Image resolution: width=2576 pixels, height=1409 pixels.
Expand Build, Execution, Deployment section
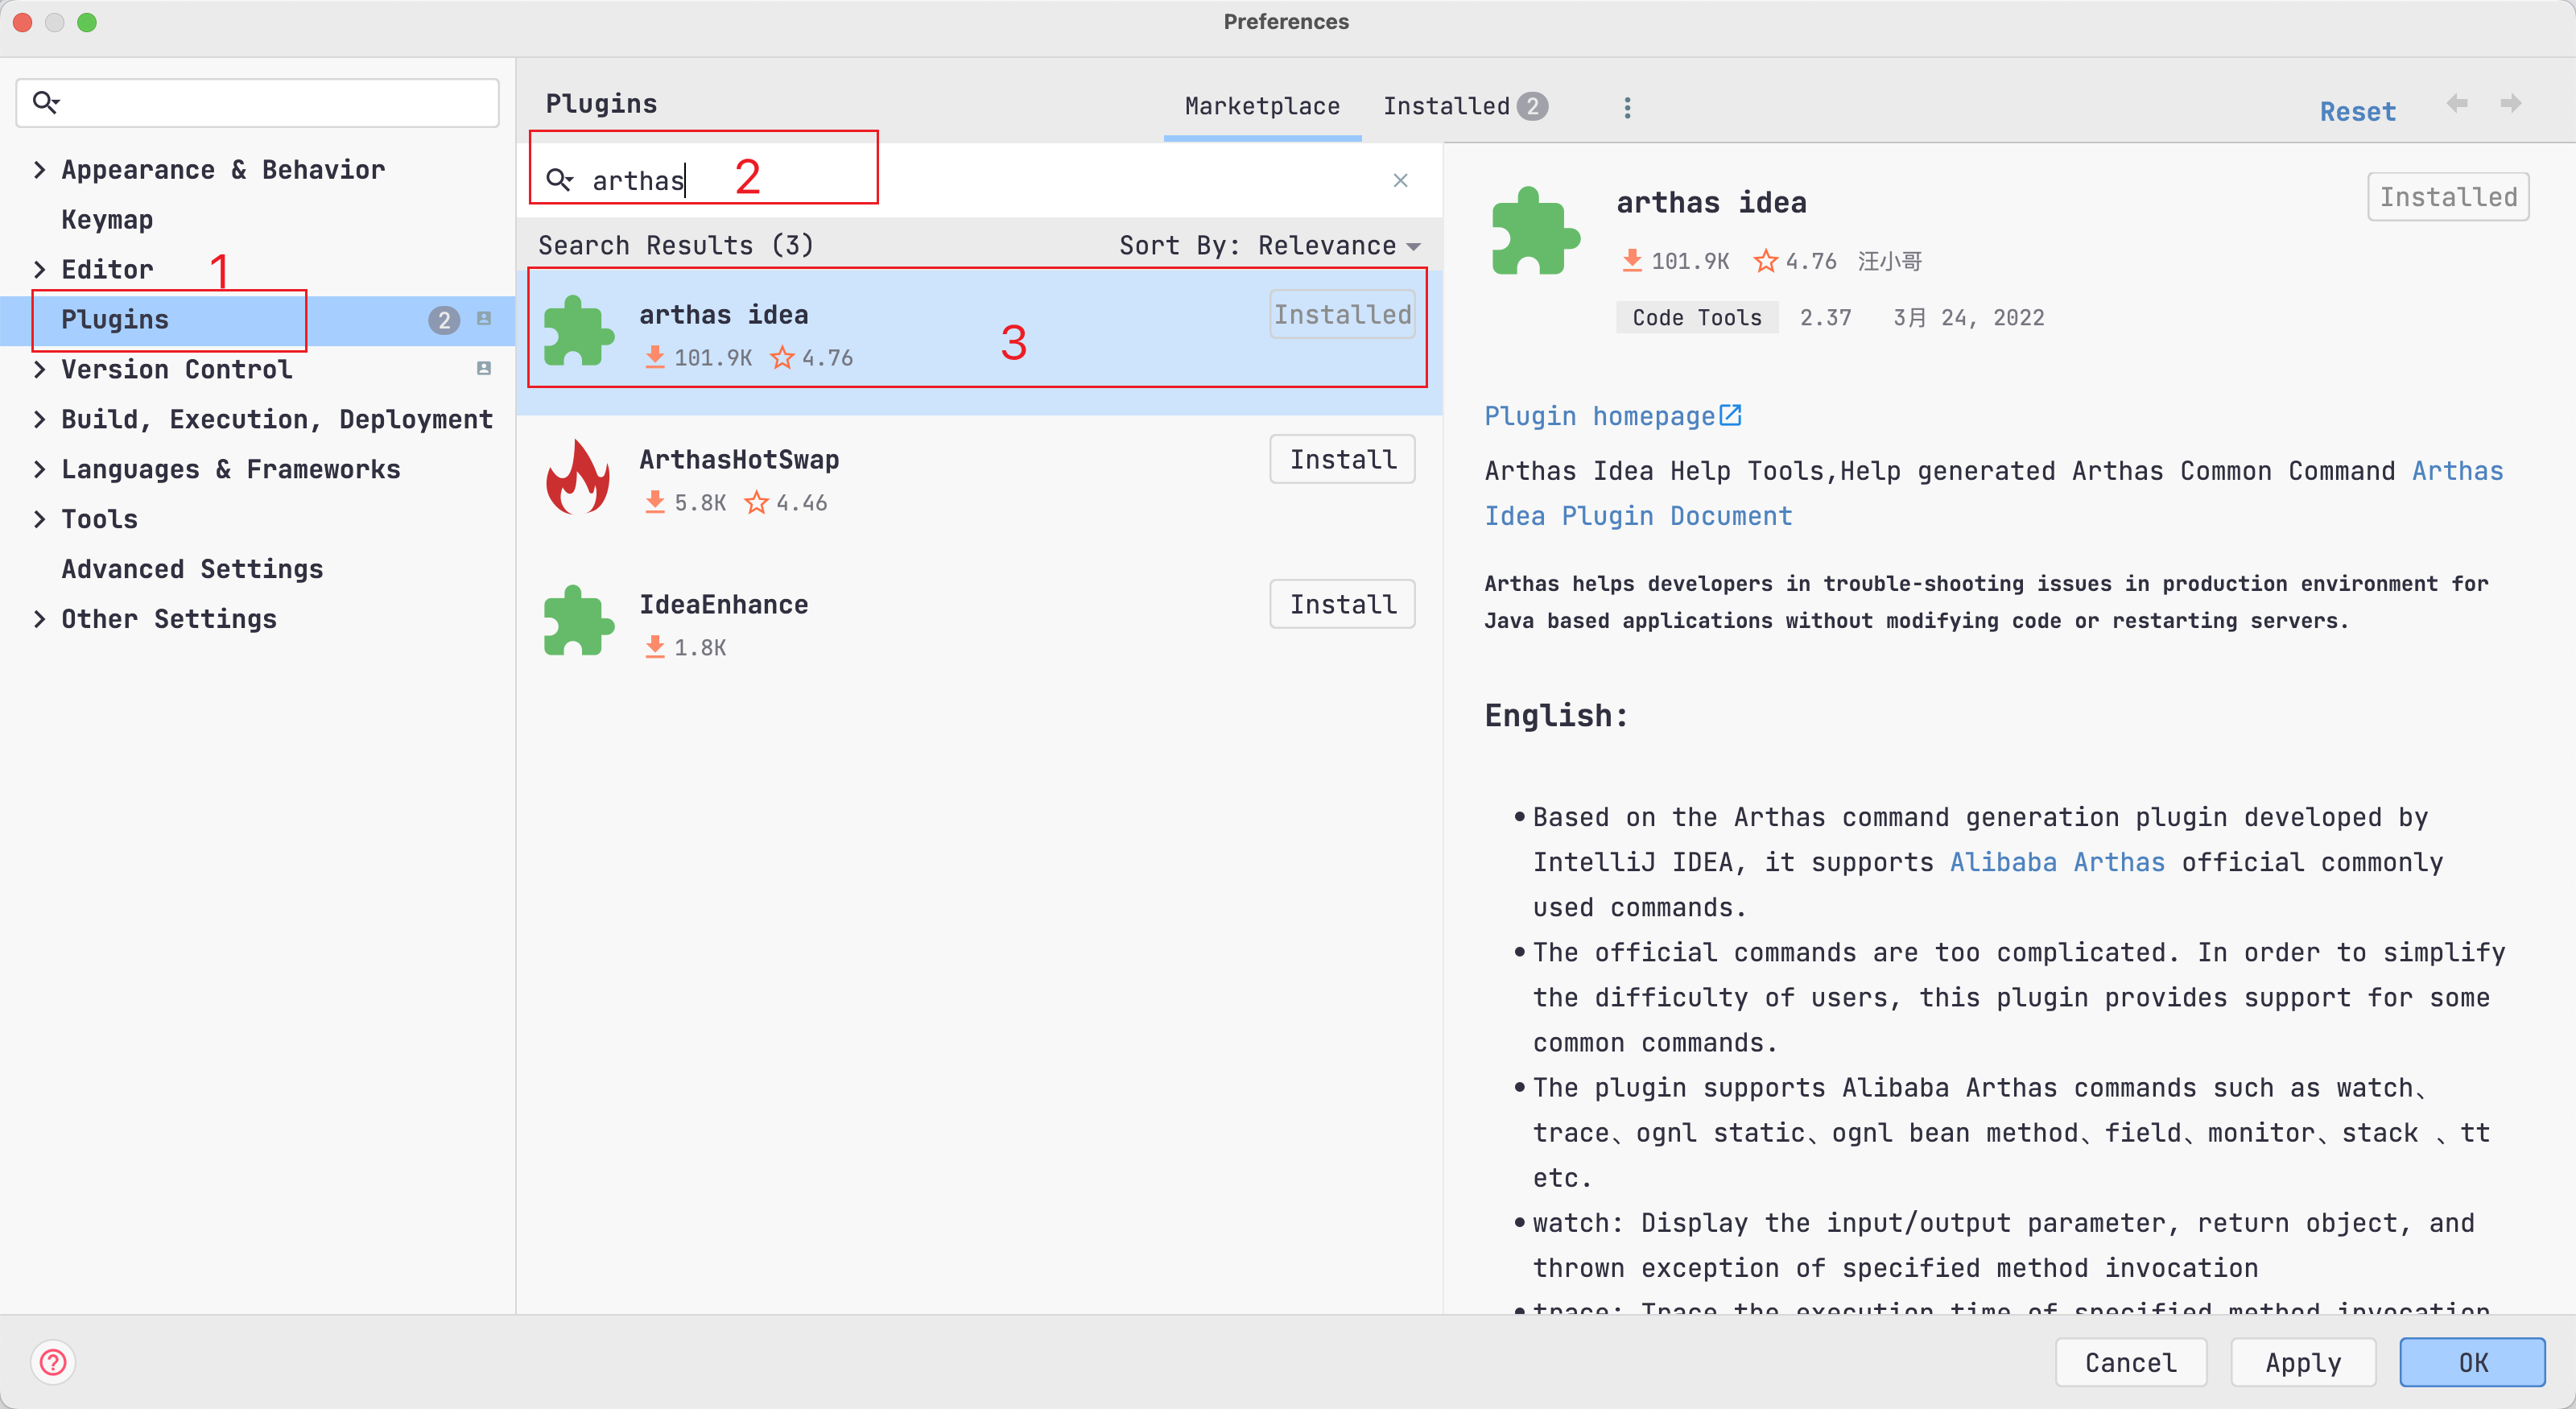[x=39, y=419]
